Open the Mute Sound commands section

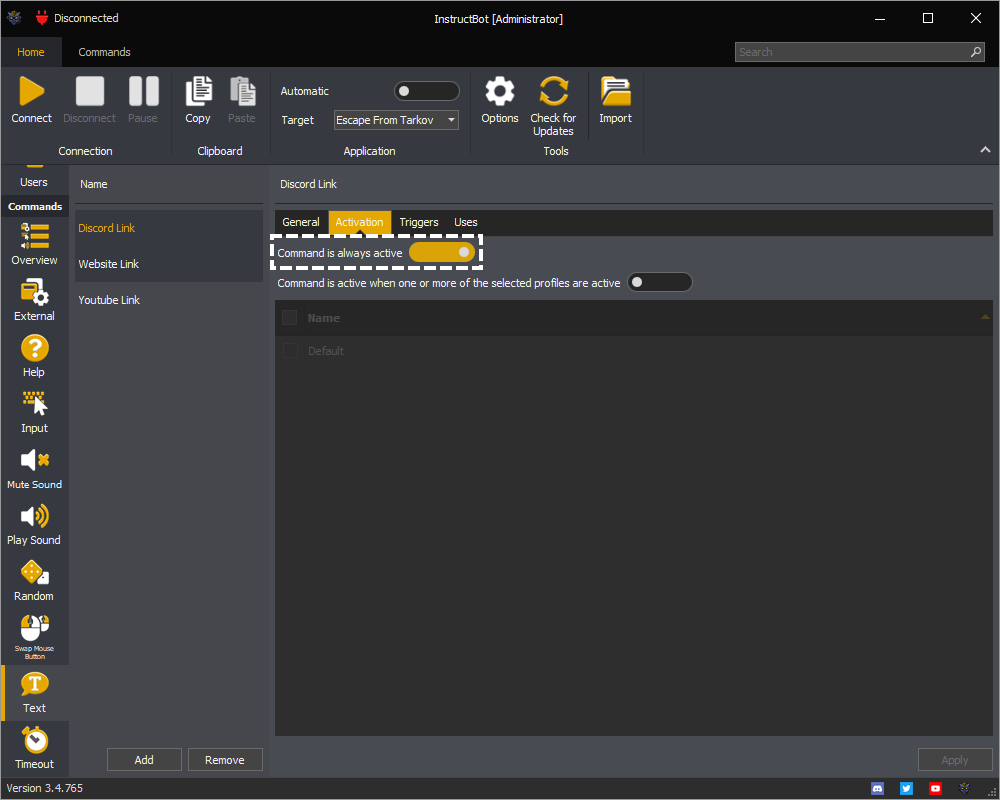click(34, 468)
